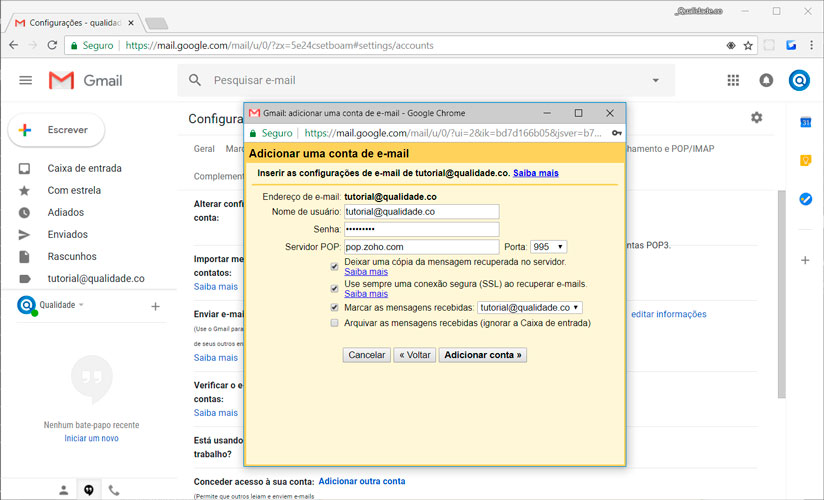Click editar informações link

pos(668,314)
